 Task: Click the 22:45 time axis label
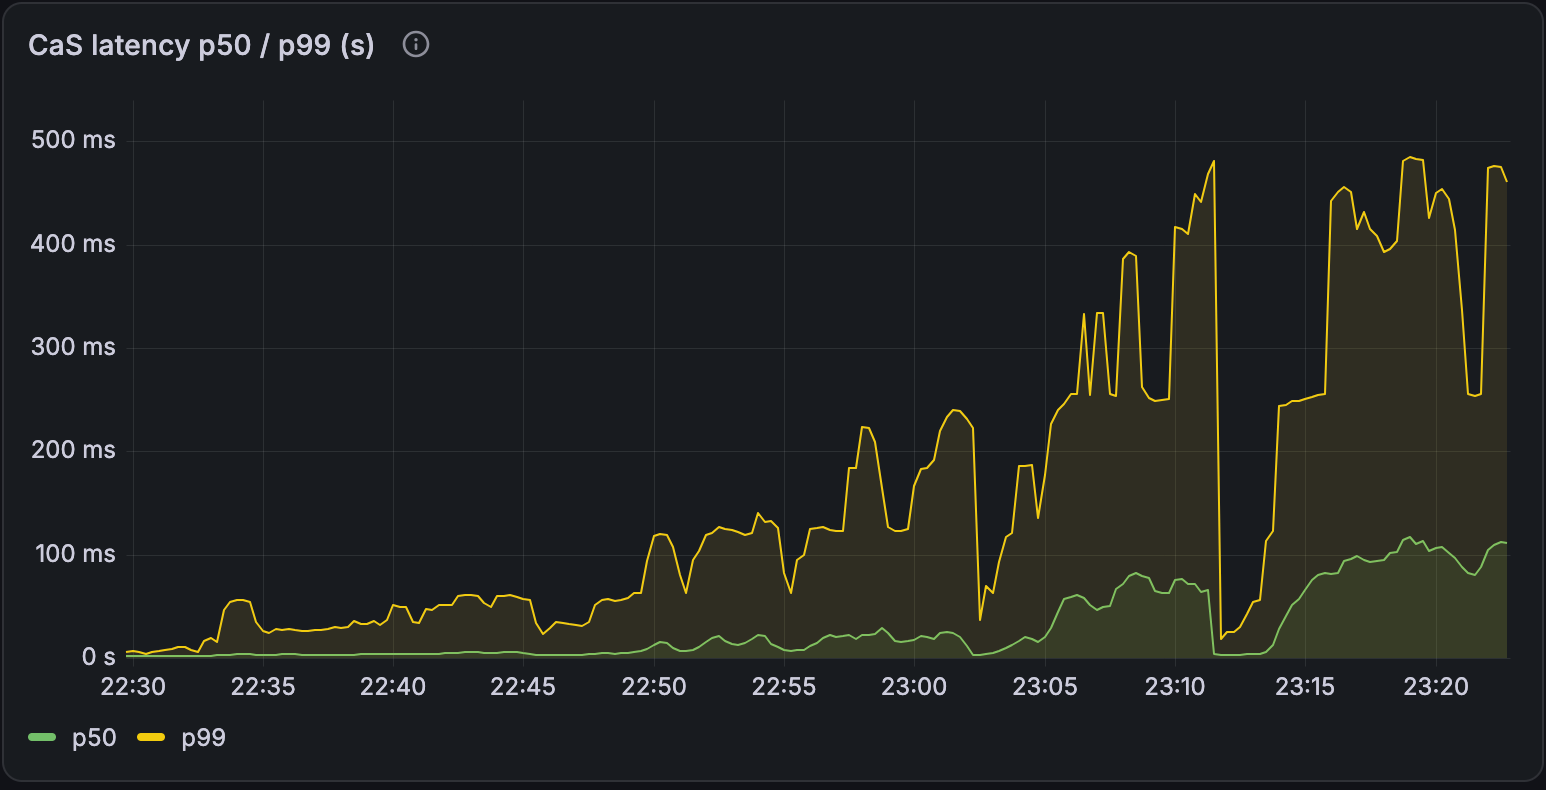(x=523, y=687)
